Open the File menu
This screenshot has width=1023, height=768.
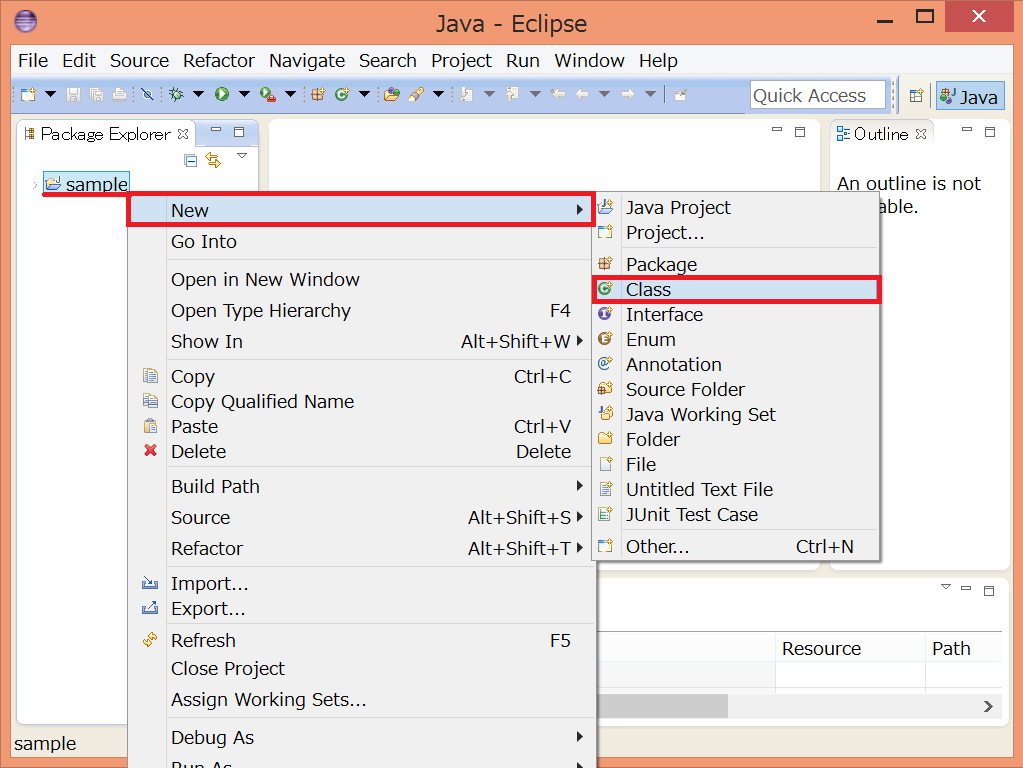[x=33, y=61]
